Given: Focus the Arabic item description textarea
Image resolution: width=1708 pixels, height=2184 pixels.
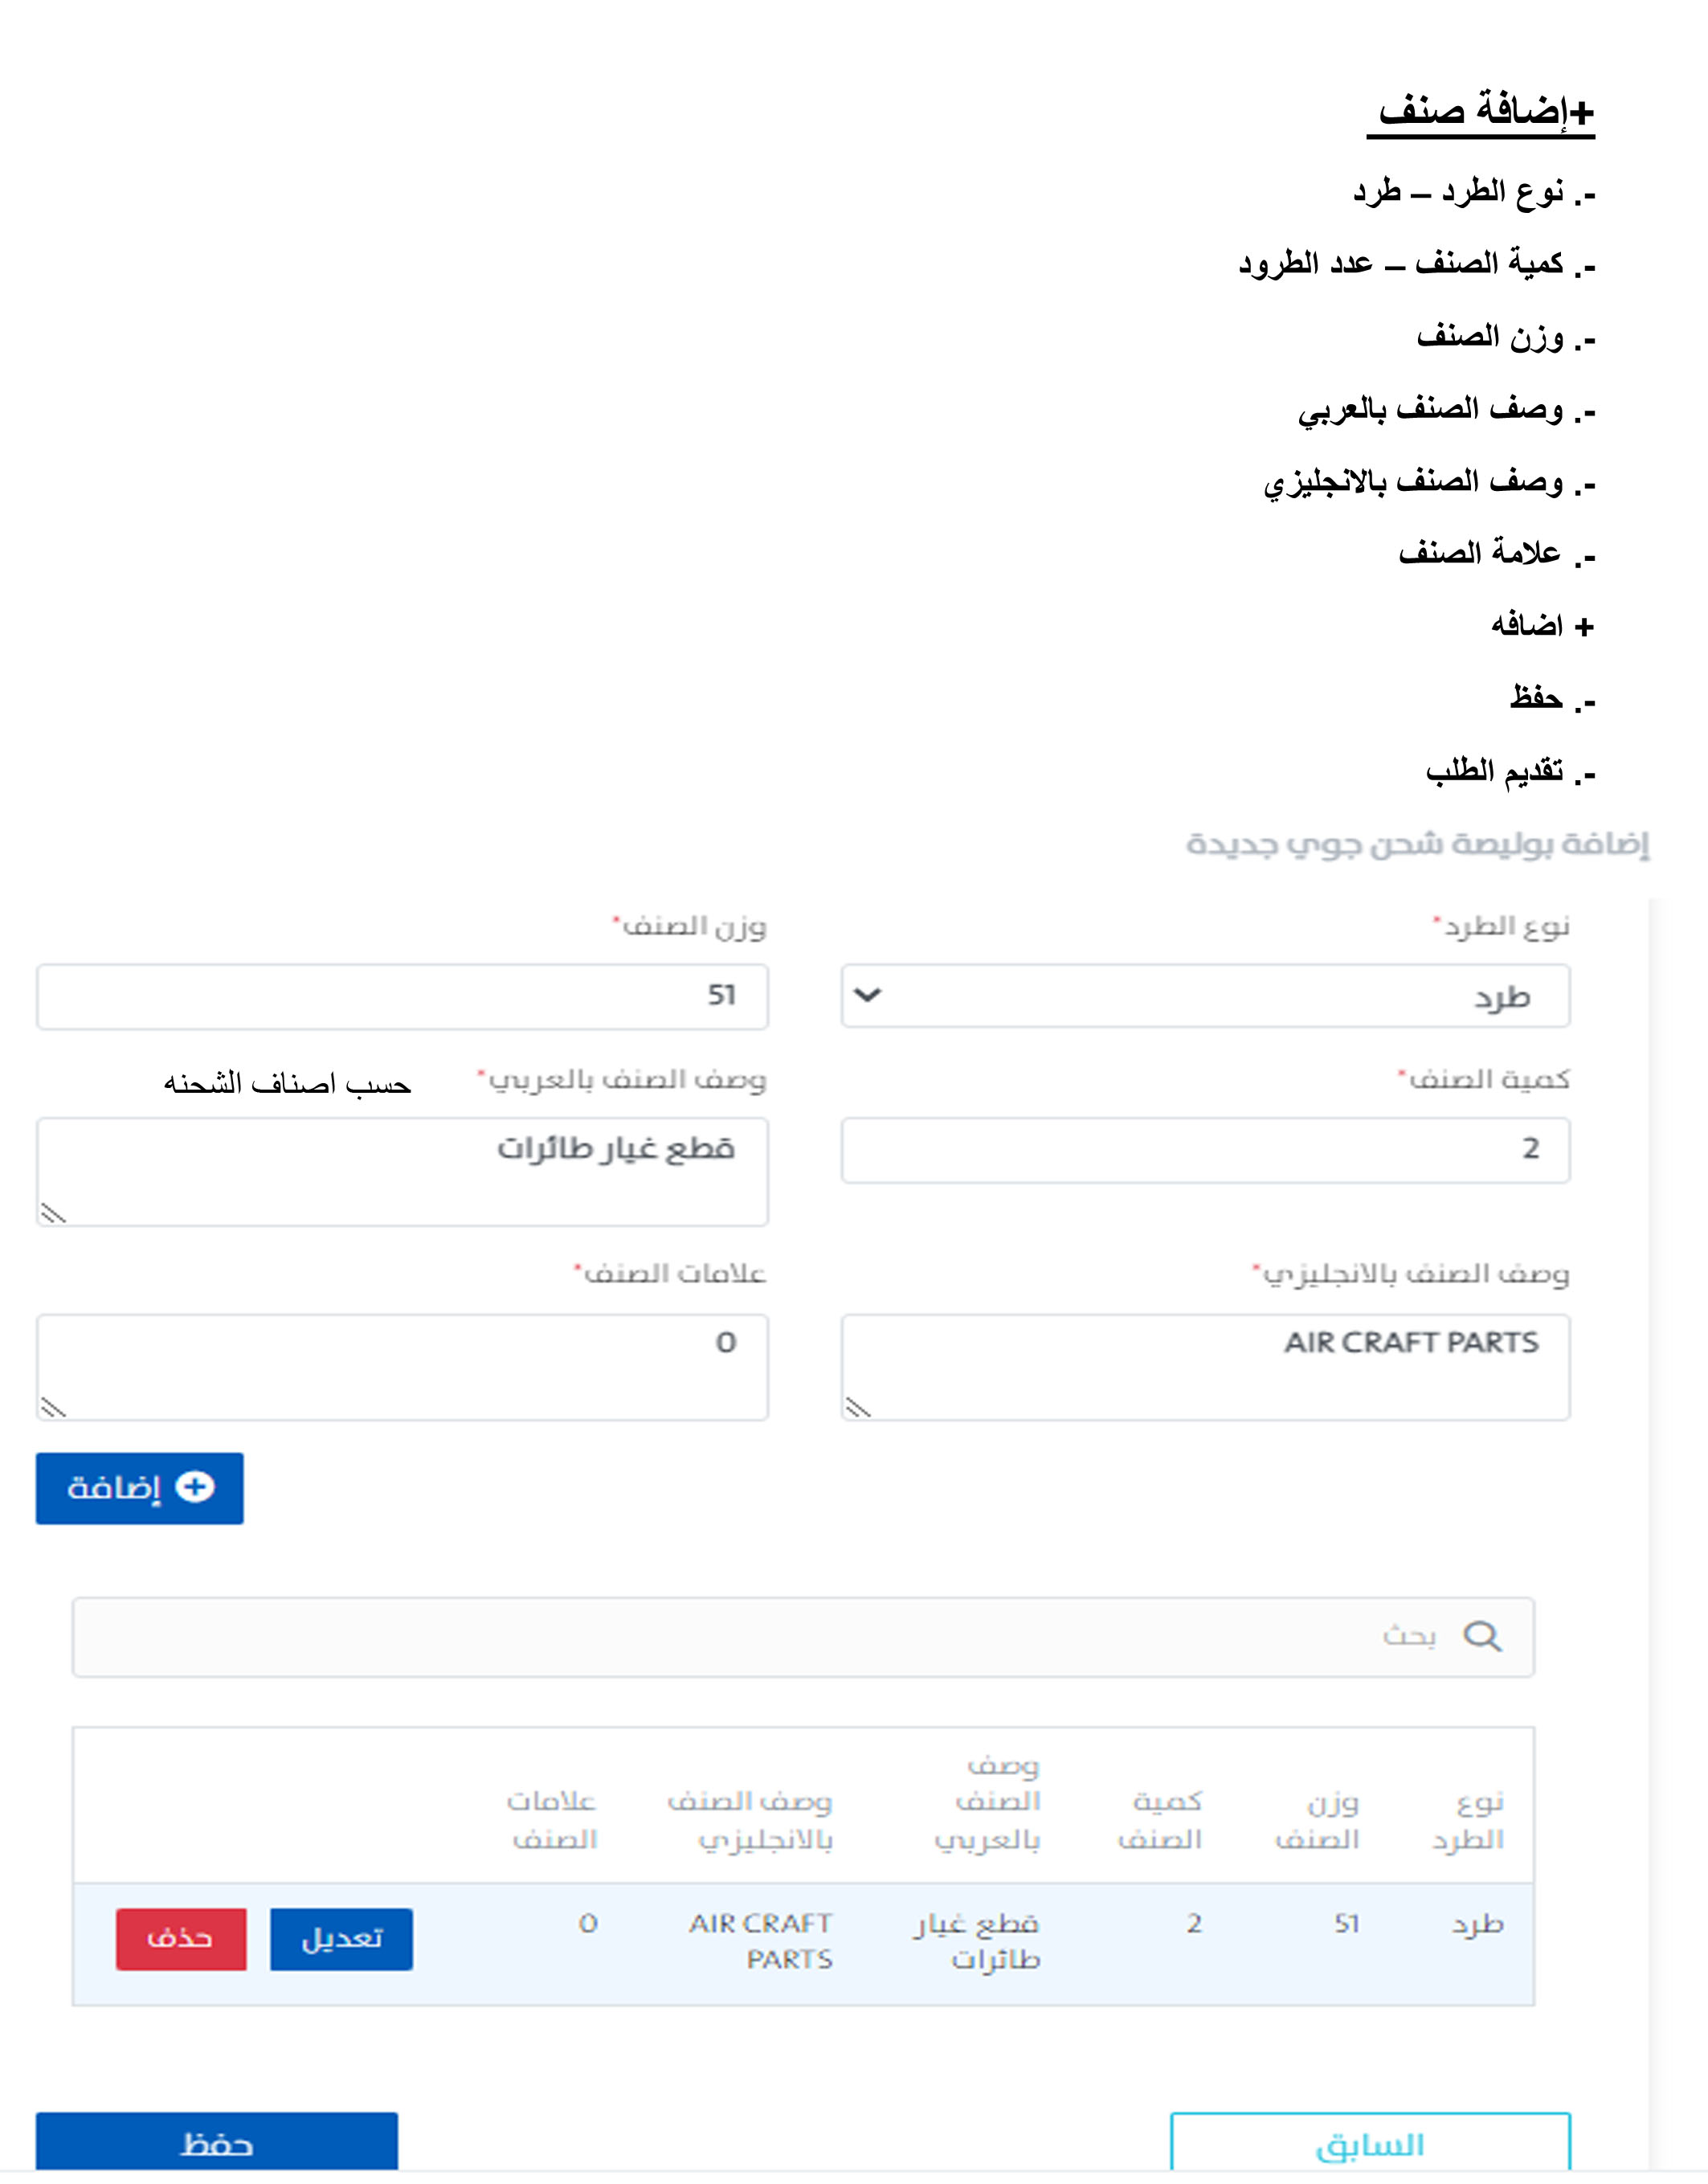Looking at the screenshot, I should click(402, 1171).
